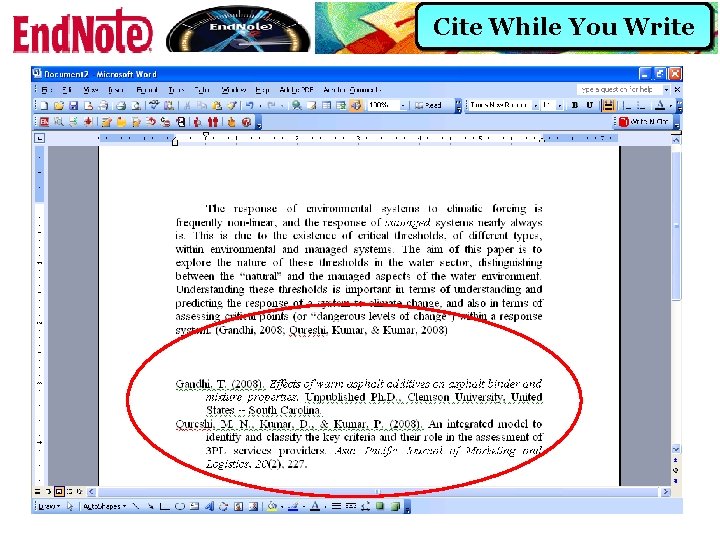
Task: Click the EndNote Insert Selected Citation icon
Action: tap(88, 122)
